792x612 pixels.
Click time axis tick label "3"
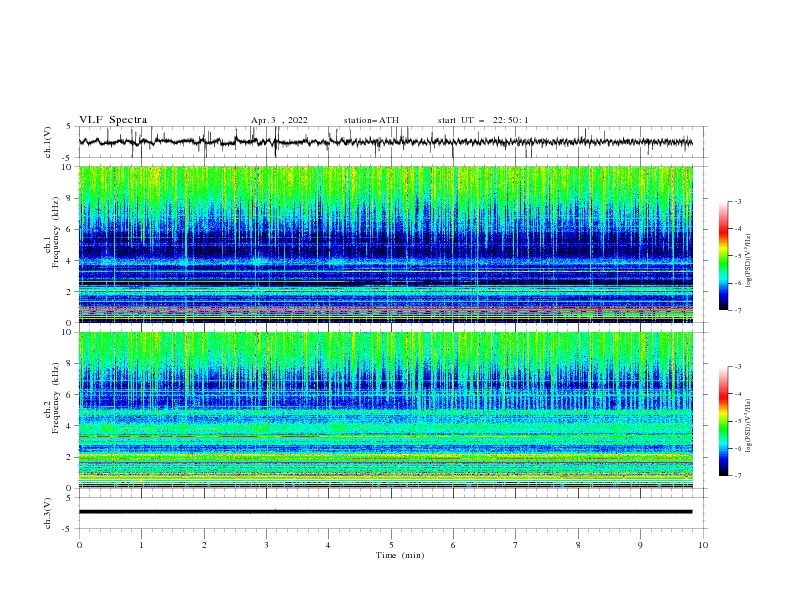click(266, 545)
